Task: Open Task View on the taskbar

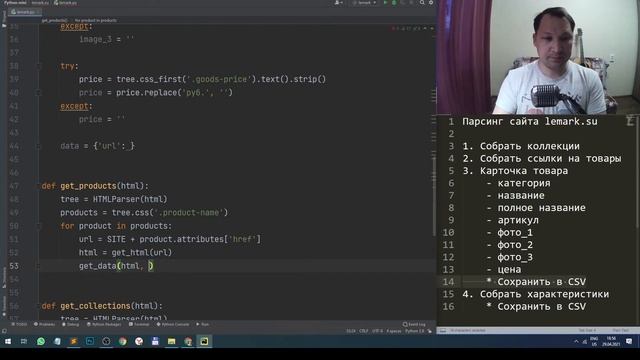Action: (x=24, y=341)
